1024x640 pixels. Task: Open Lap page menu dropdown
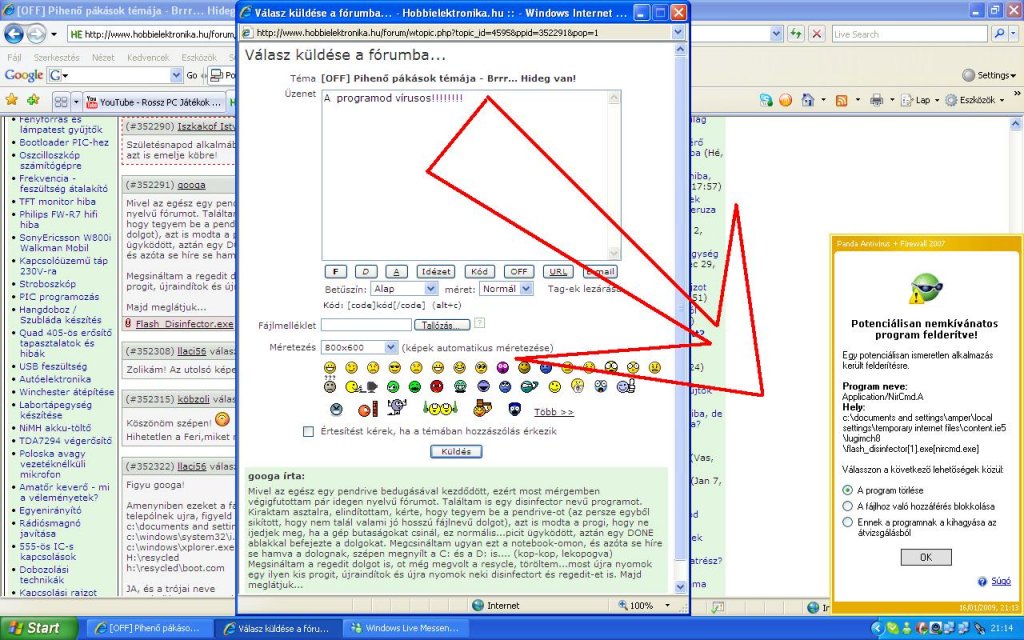(x=921, y=100)
